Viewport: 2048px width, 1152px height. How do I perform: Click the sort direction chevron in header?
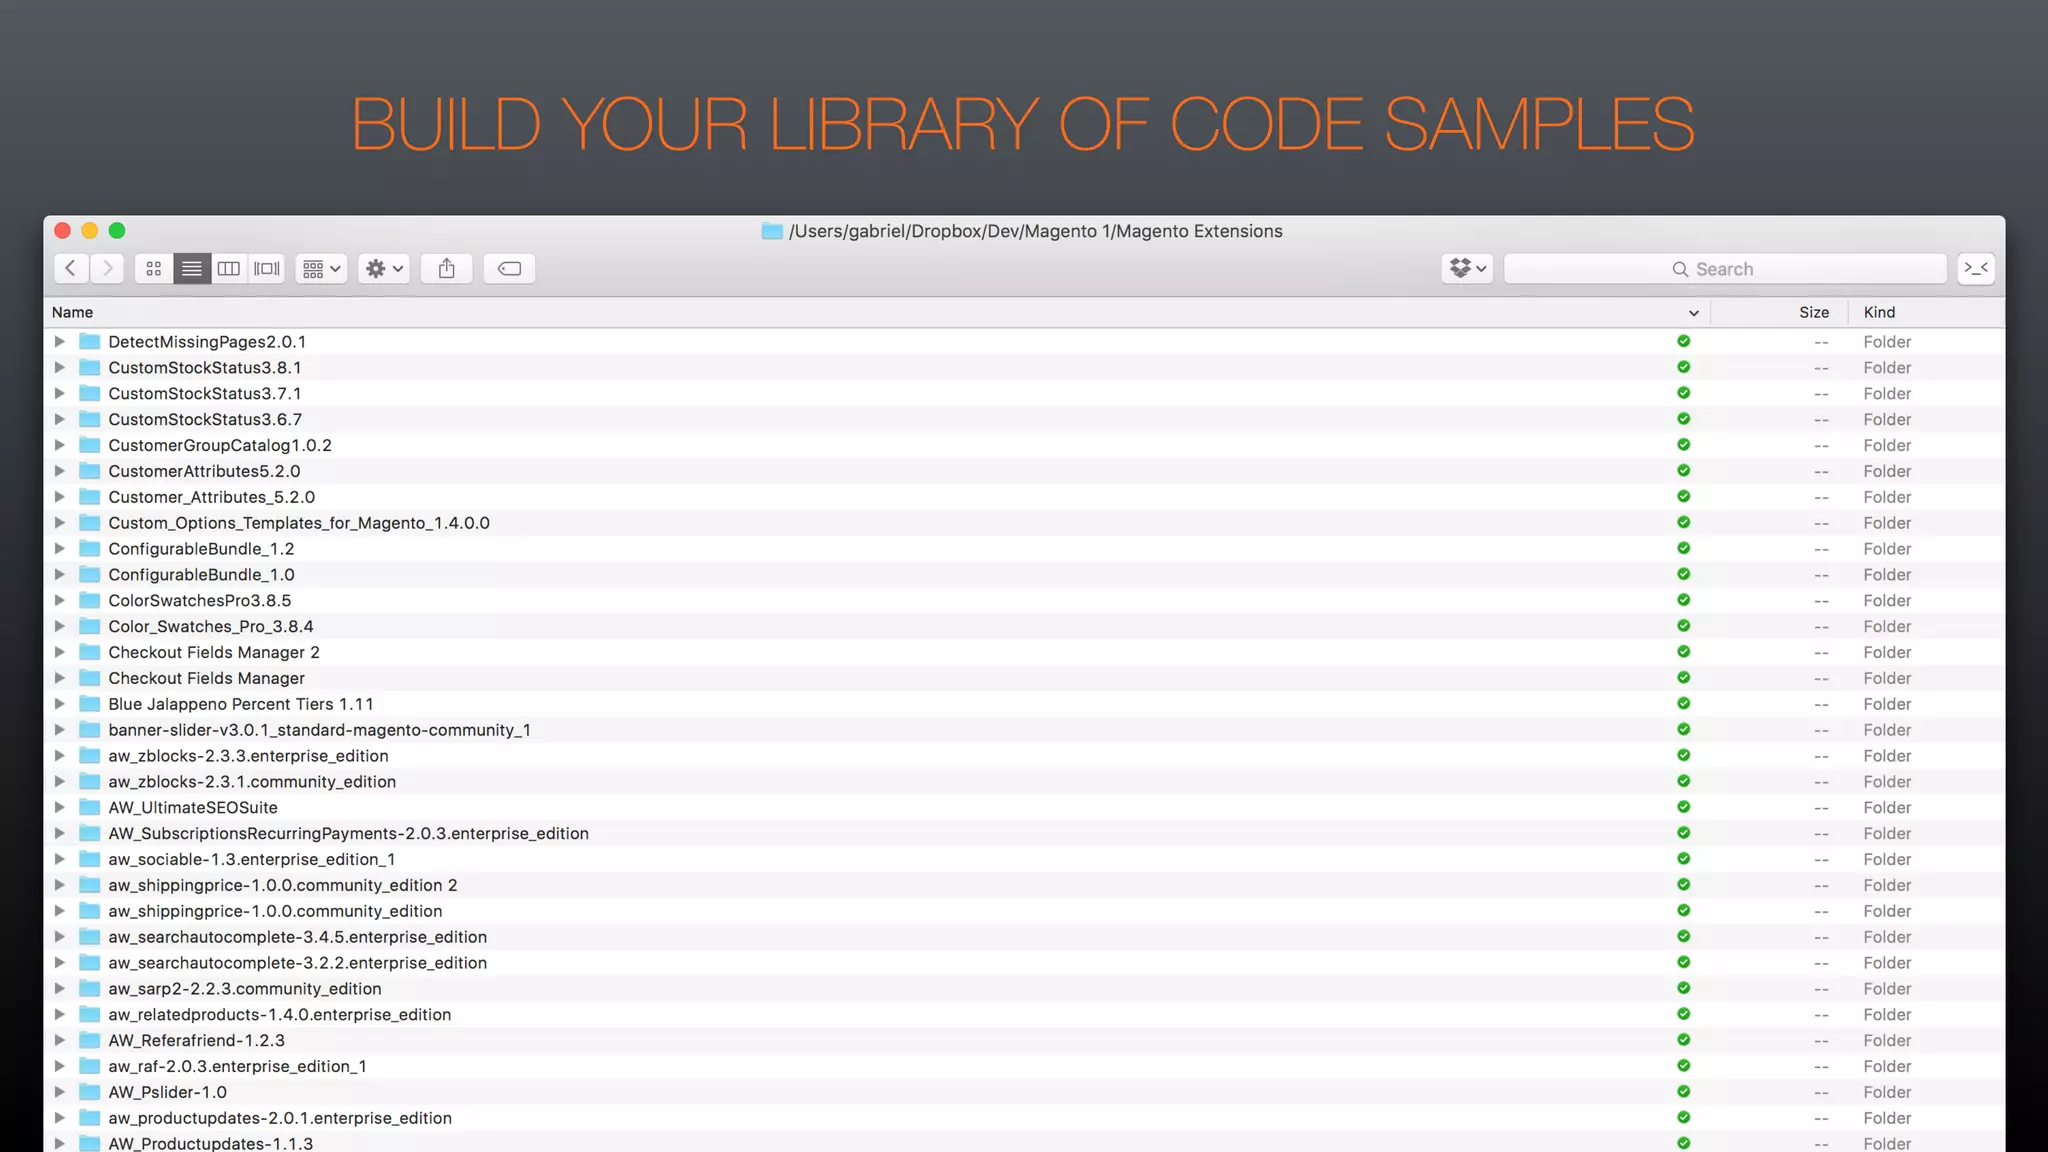(1694, 313)
